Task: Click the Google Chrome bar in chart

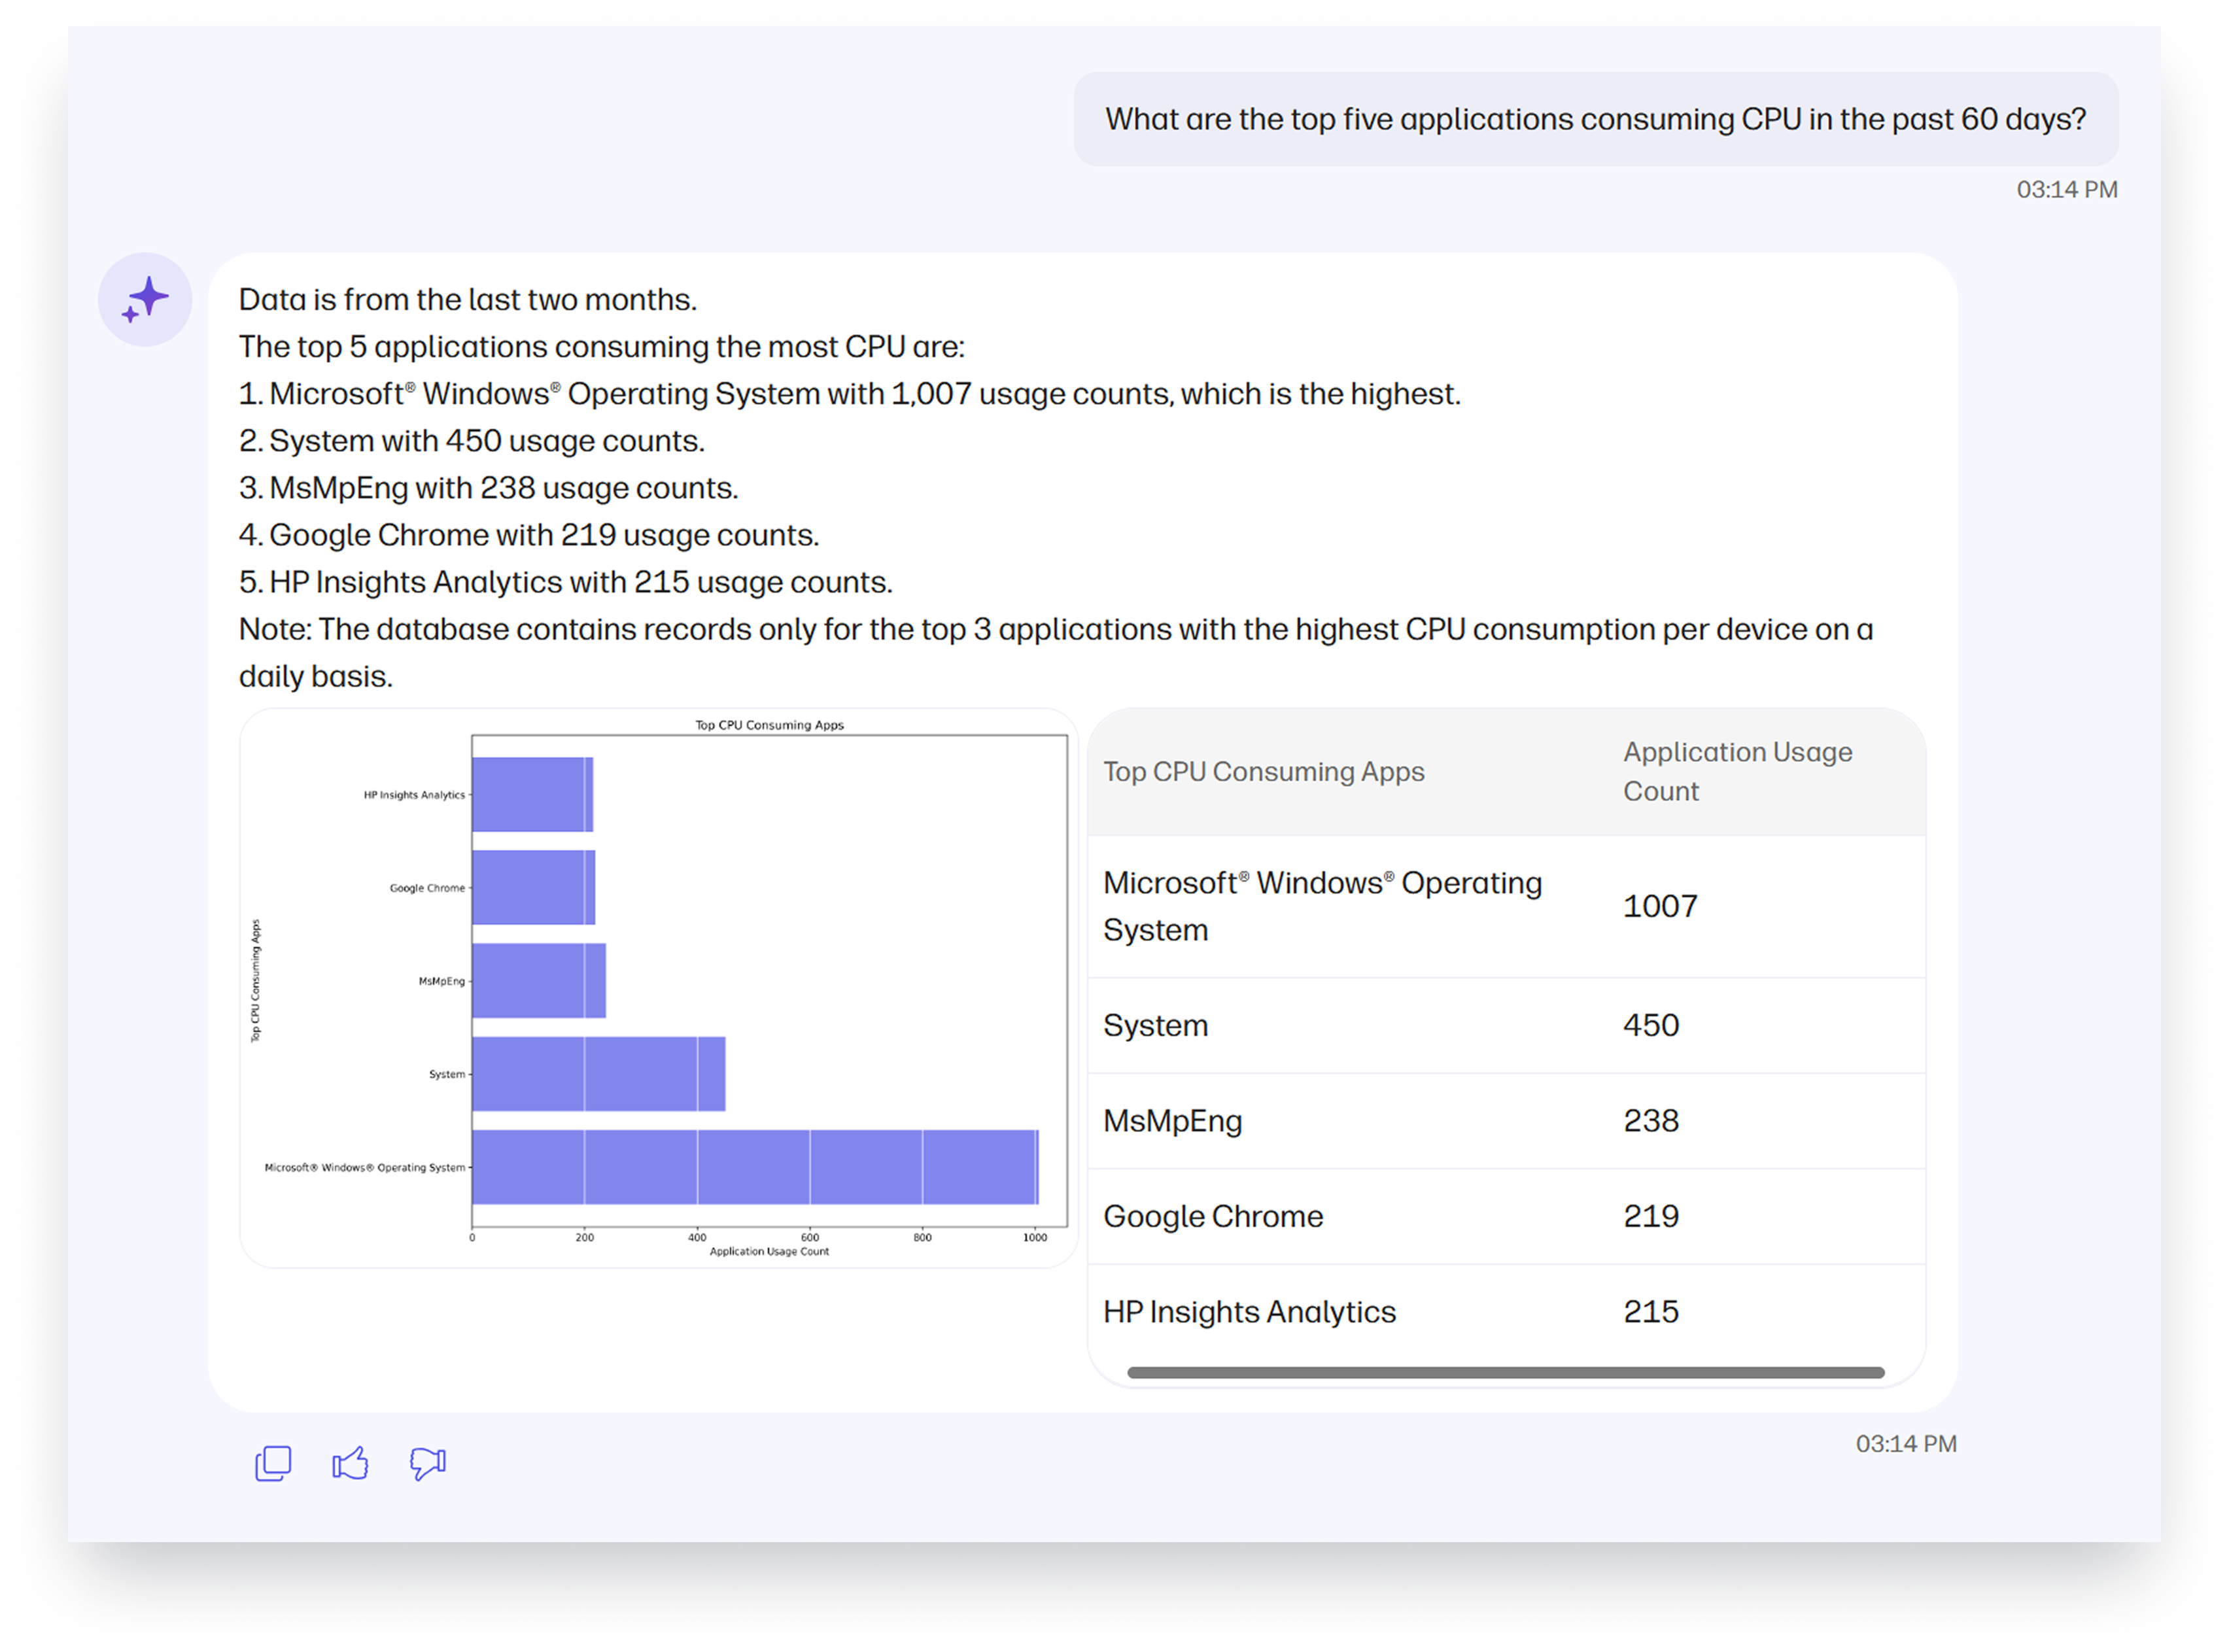Action: (534, 889)
